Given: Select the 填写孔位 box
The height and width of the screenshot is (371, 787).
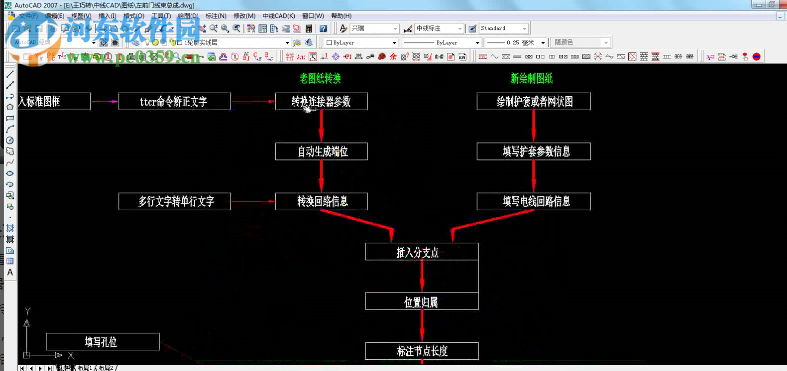Looking at the screenshot, I should (103, 342).
